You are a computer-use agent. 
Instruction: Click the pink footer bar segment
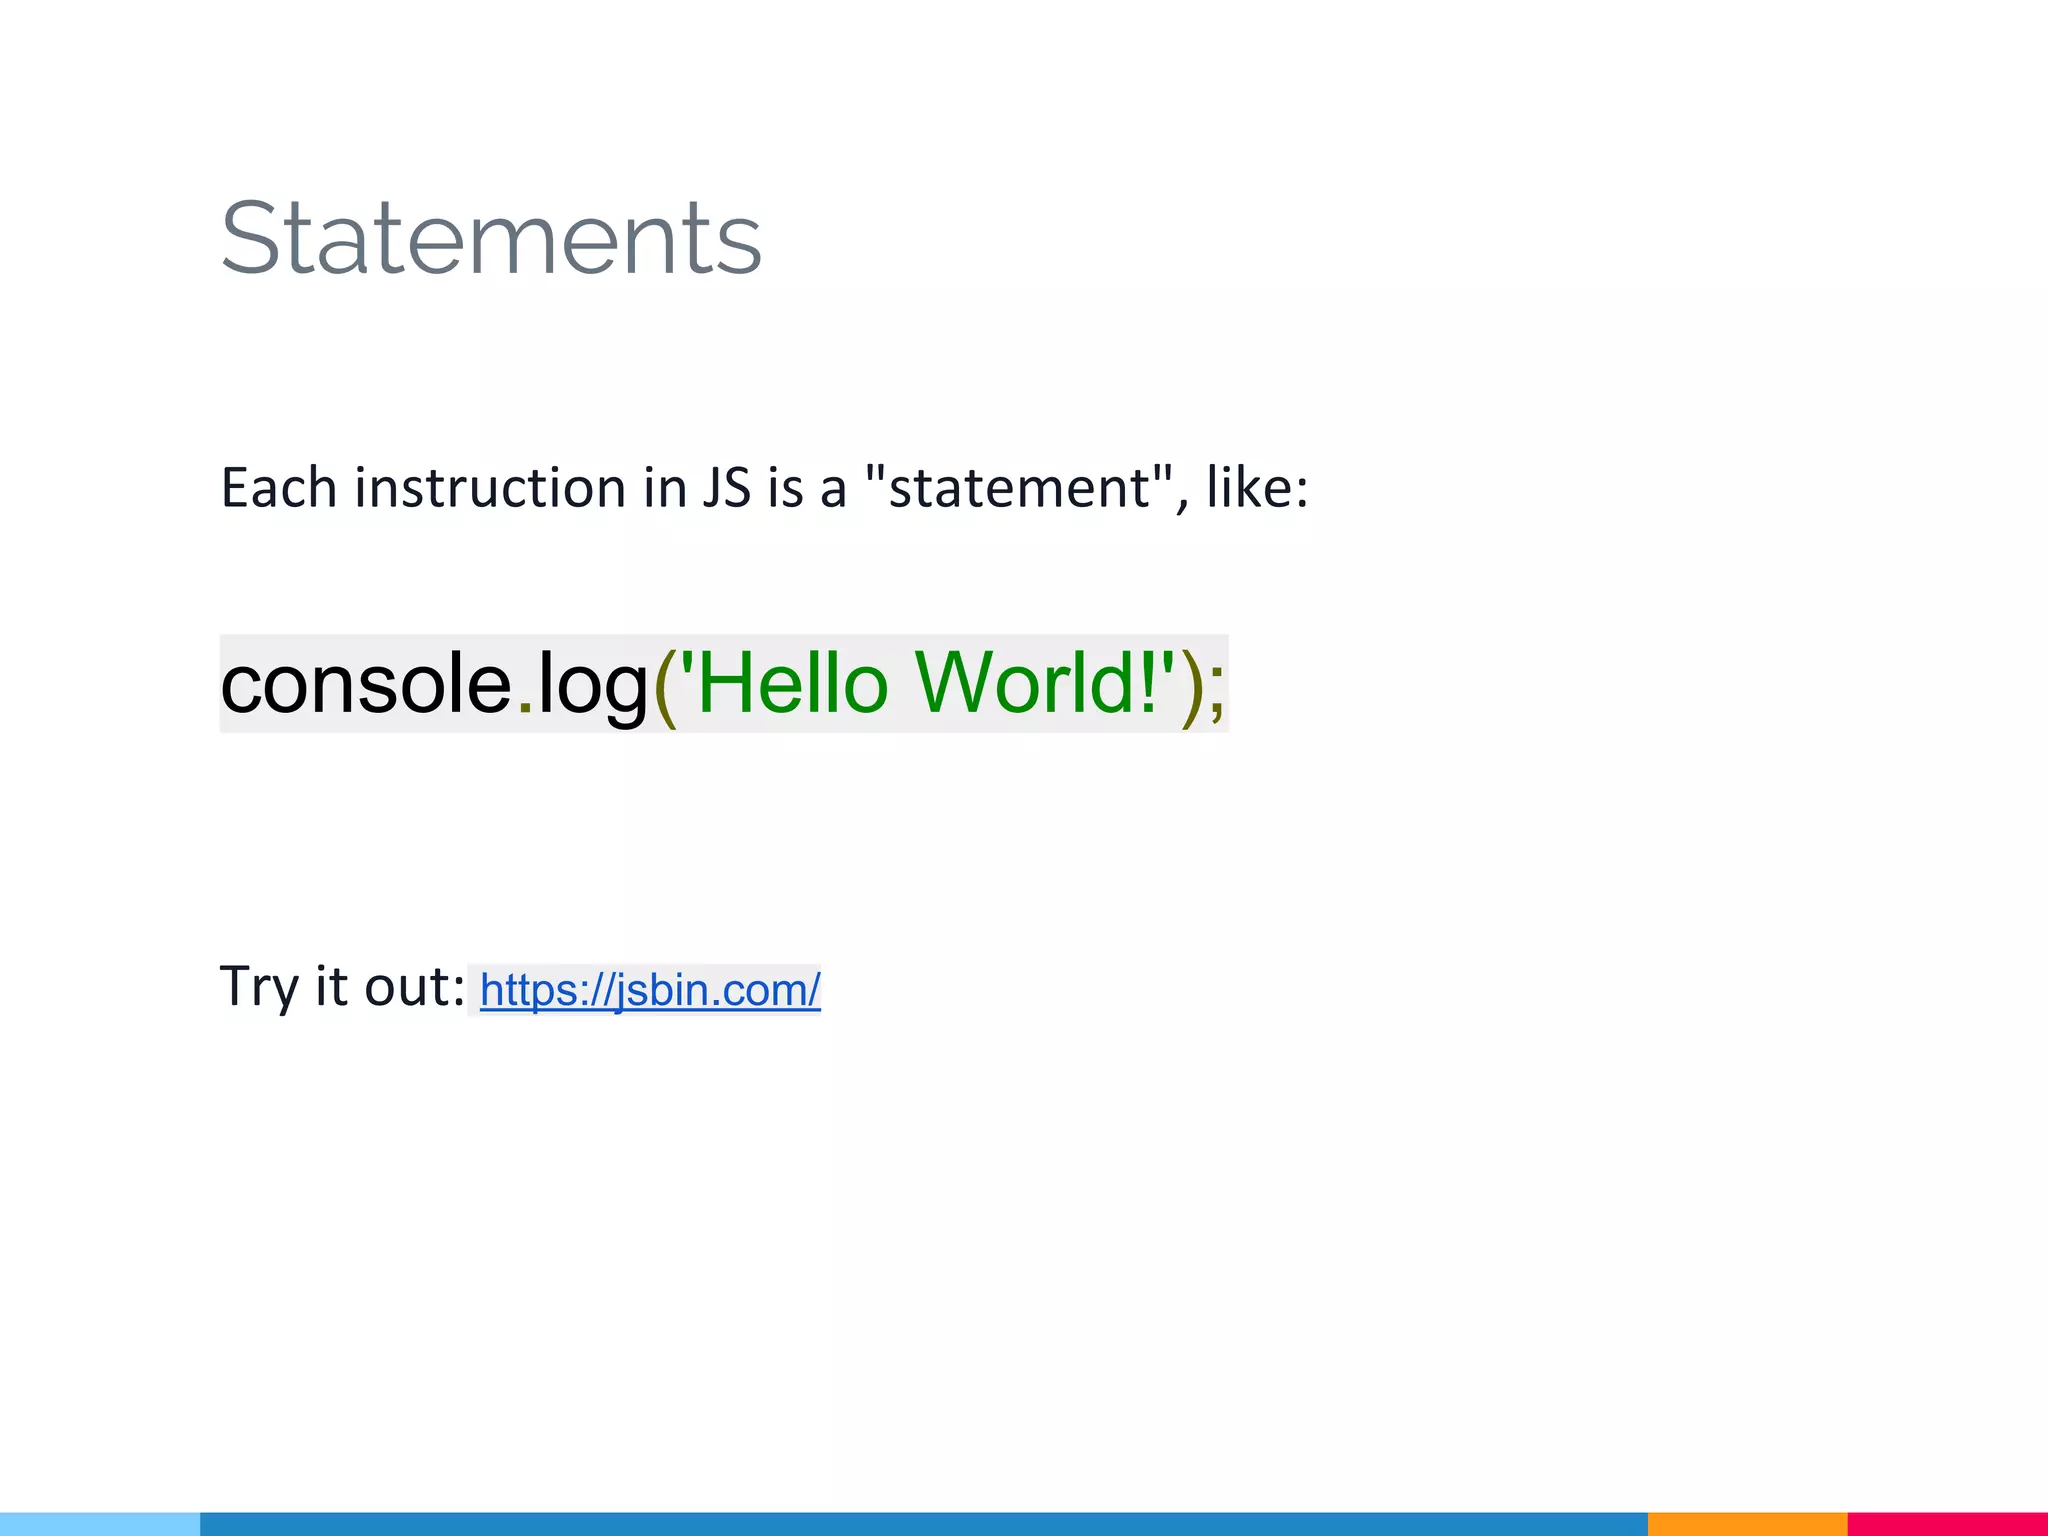coord(1946,1523)
